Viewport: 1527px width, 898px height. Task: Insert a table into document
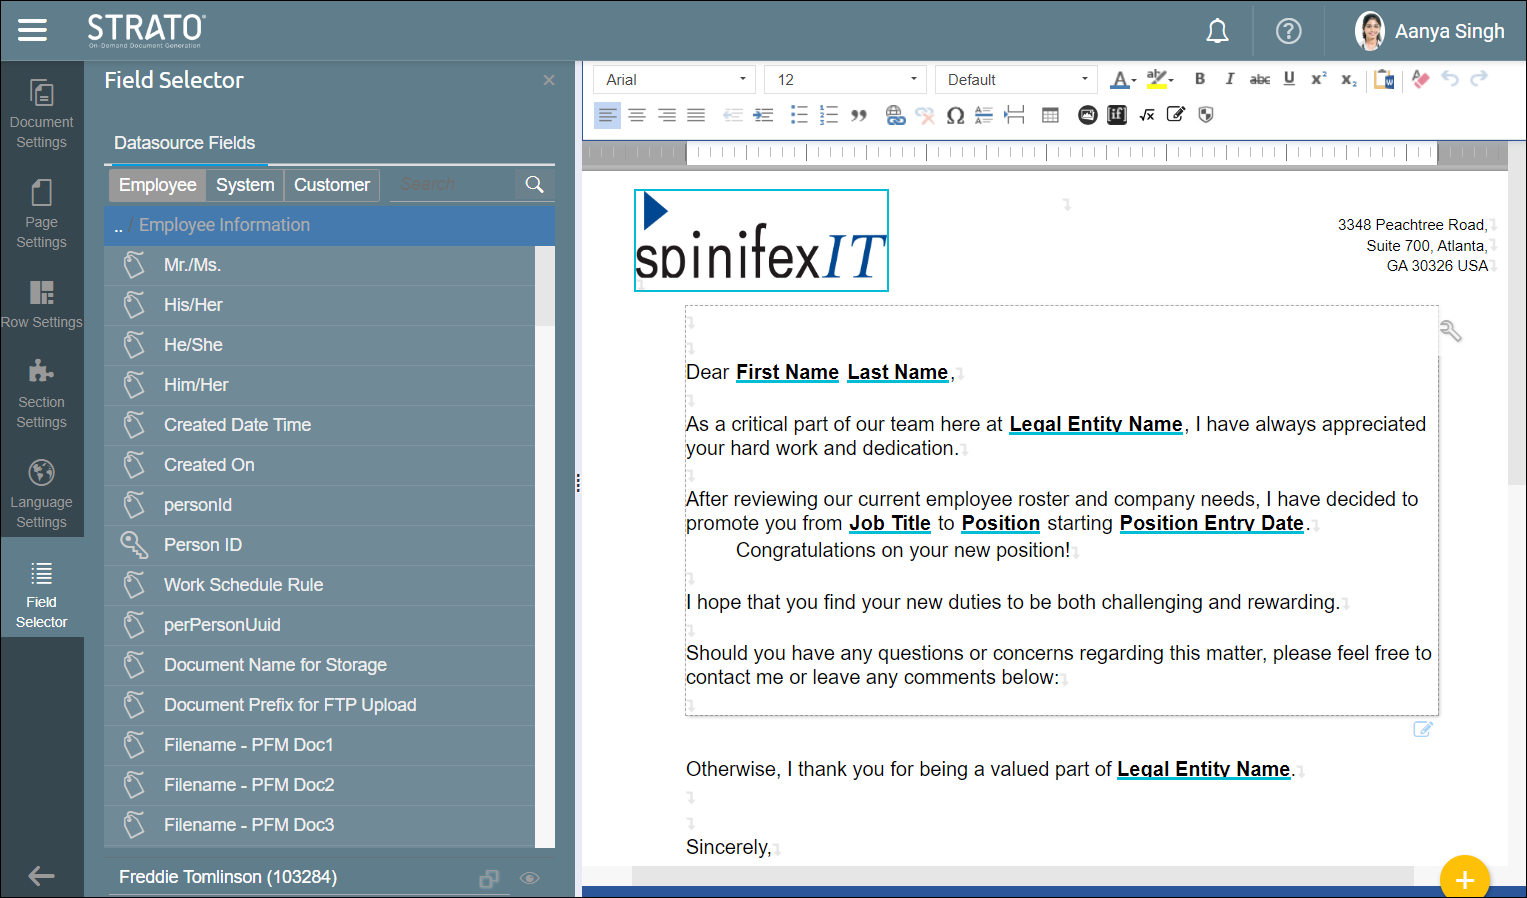(1050, 116)
